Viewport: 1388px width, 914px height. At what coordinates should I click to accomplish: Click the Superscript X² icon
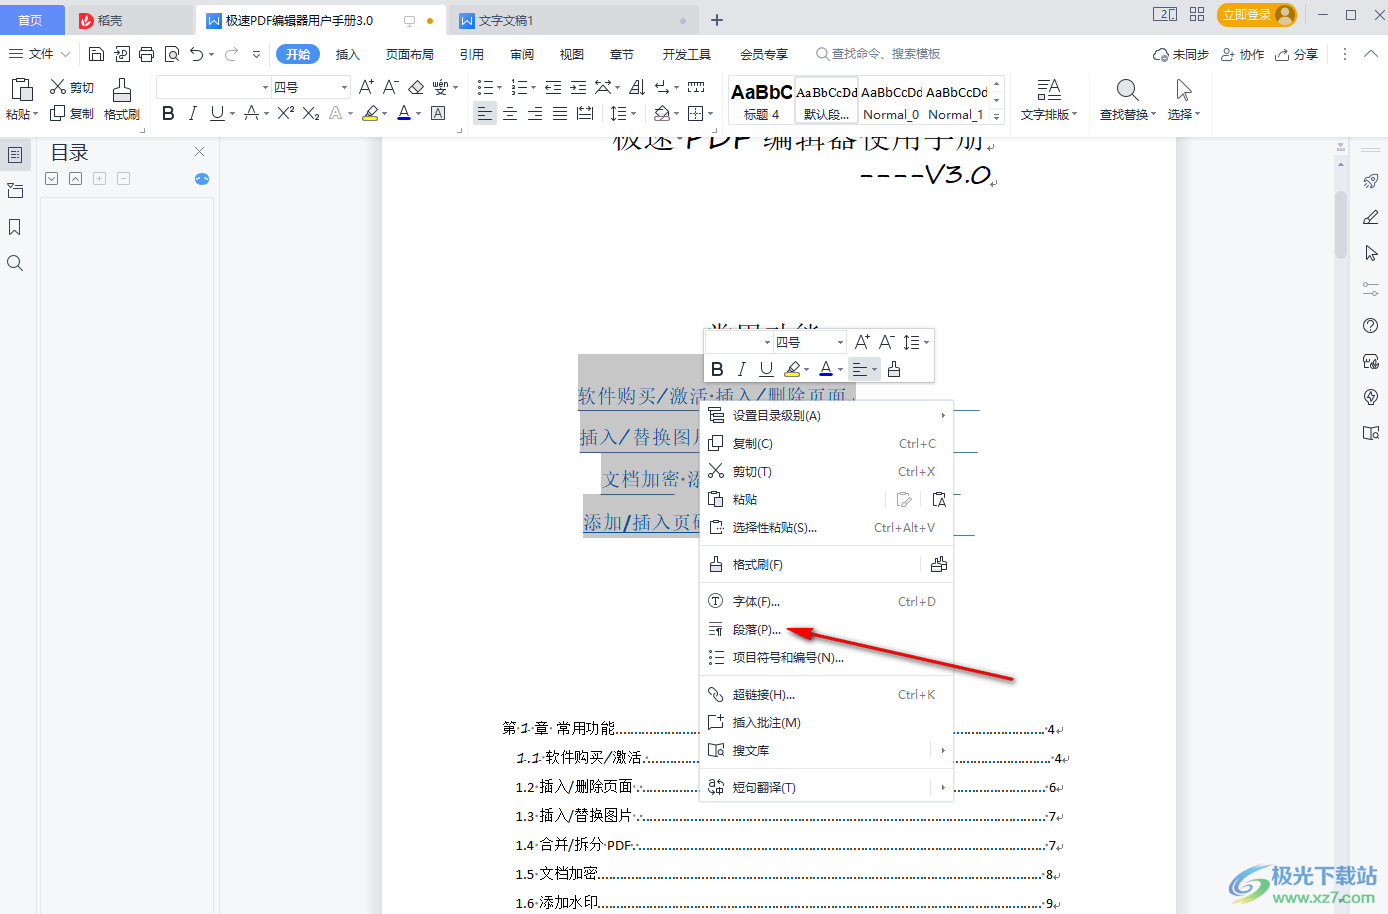(x=286, y=113)
